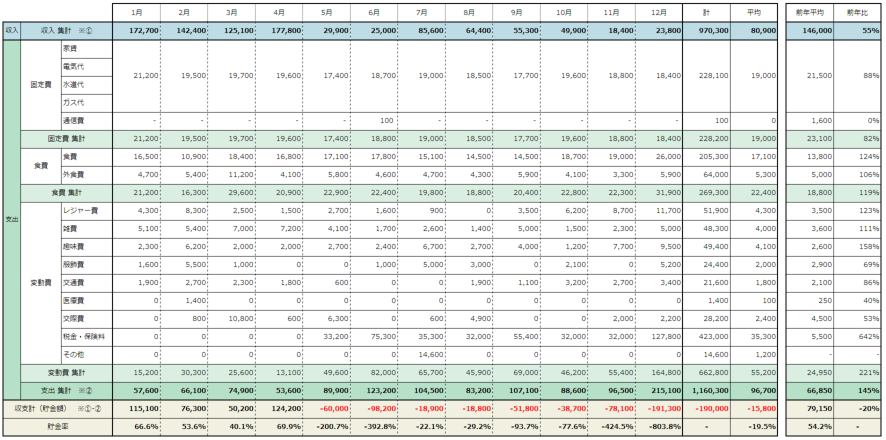Click the 計 total column header
Image resolution: width=886 pixels, height=440 pixels.
click(706, 12)
